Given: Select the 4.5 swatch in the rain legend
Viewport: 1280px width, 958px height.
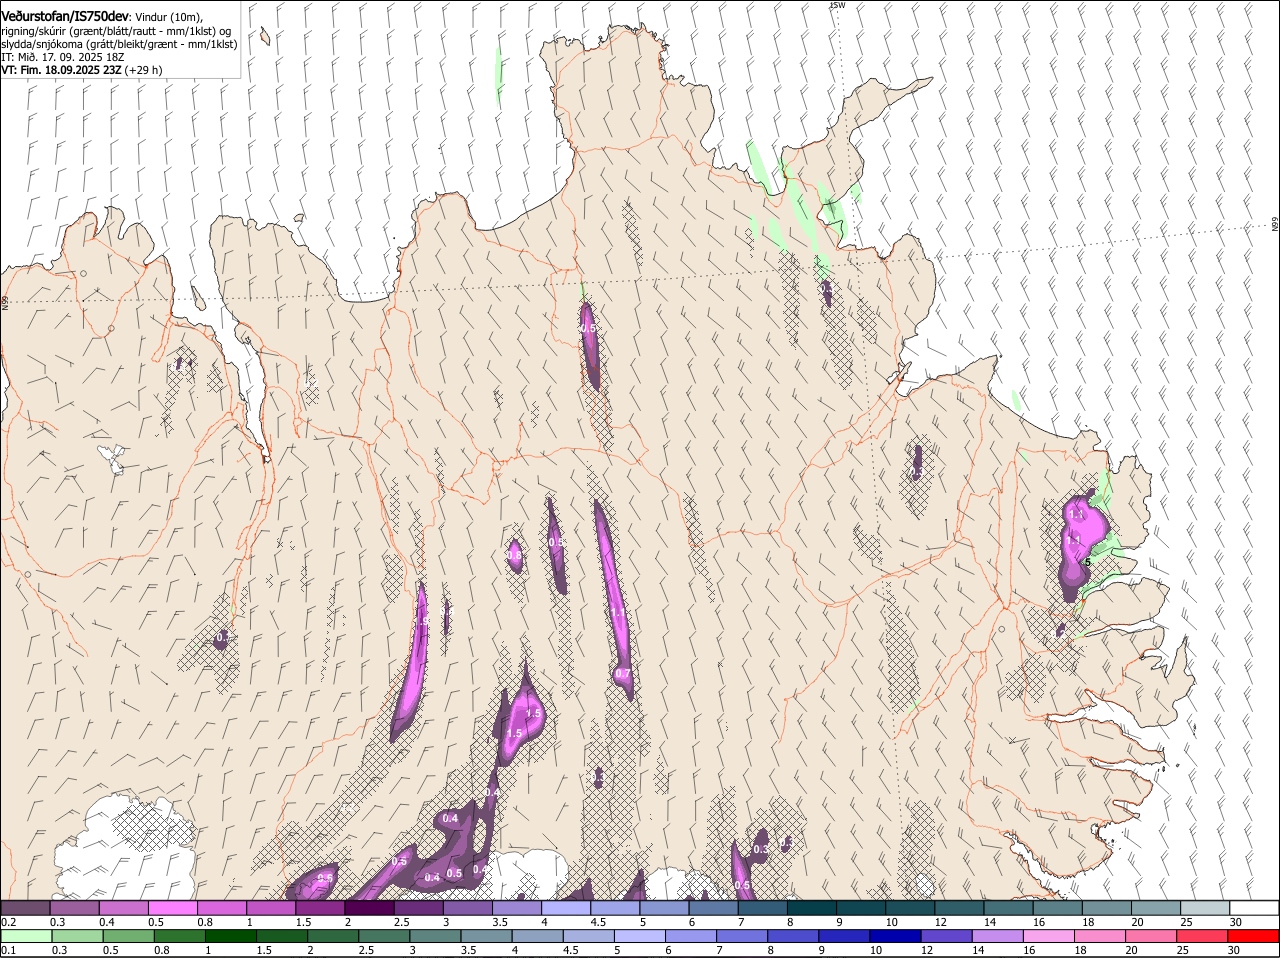Looking at the screenshot, I should coord(589,936).
